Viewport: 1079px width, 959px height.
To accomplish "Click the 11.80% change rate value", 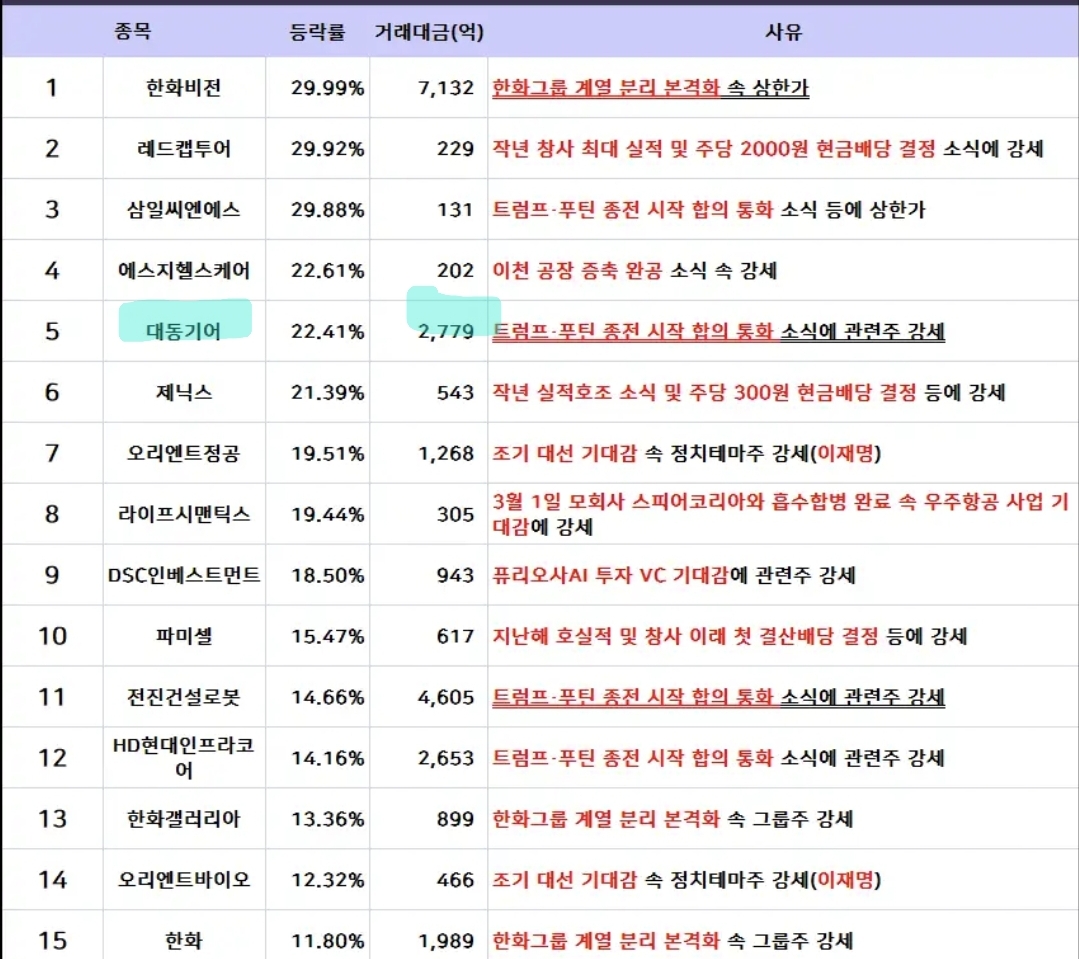I will point(327,940).
